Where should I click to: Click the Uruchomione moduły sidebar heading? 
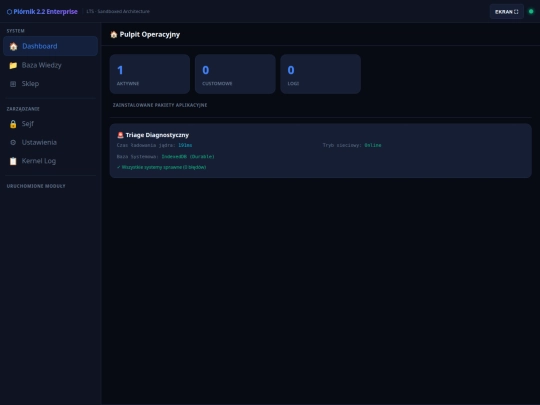(36, 186)
